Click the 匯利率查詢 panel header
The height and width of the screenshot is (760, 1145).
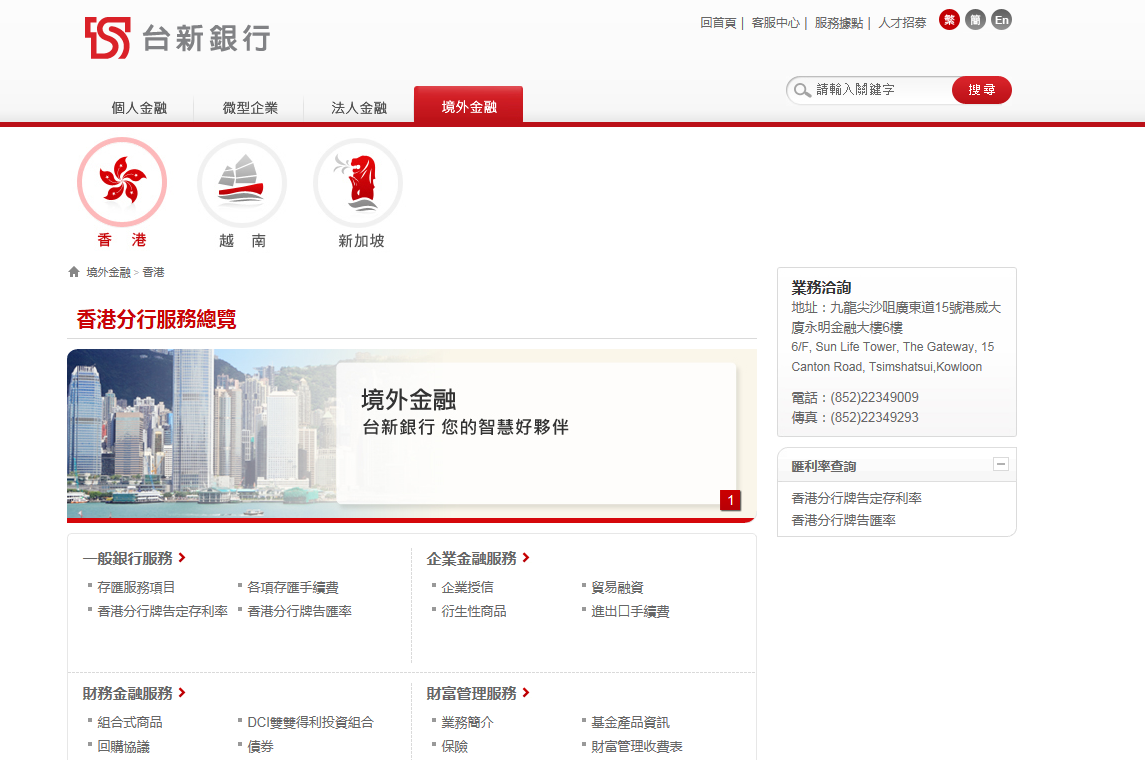click(x=897, y=465)
